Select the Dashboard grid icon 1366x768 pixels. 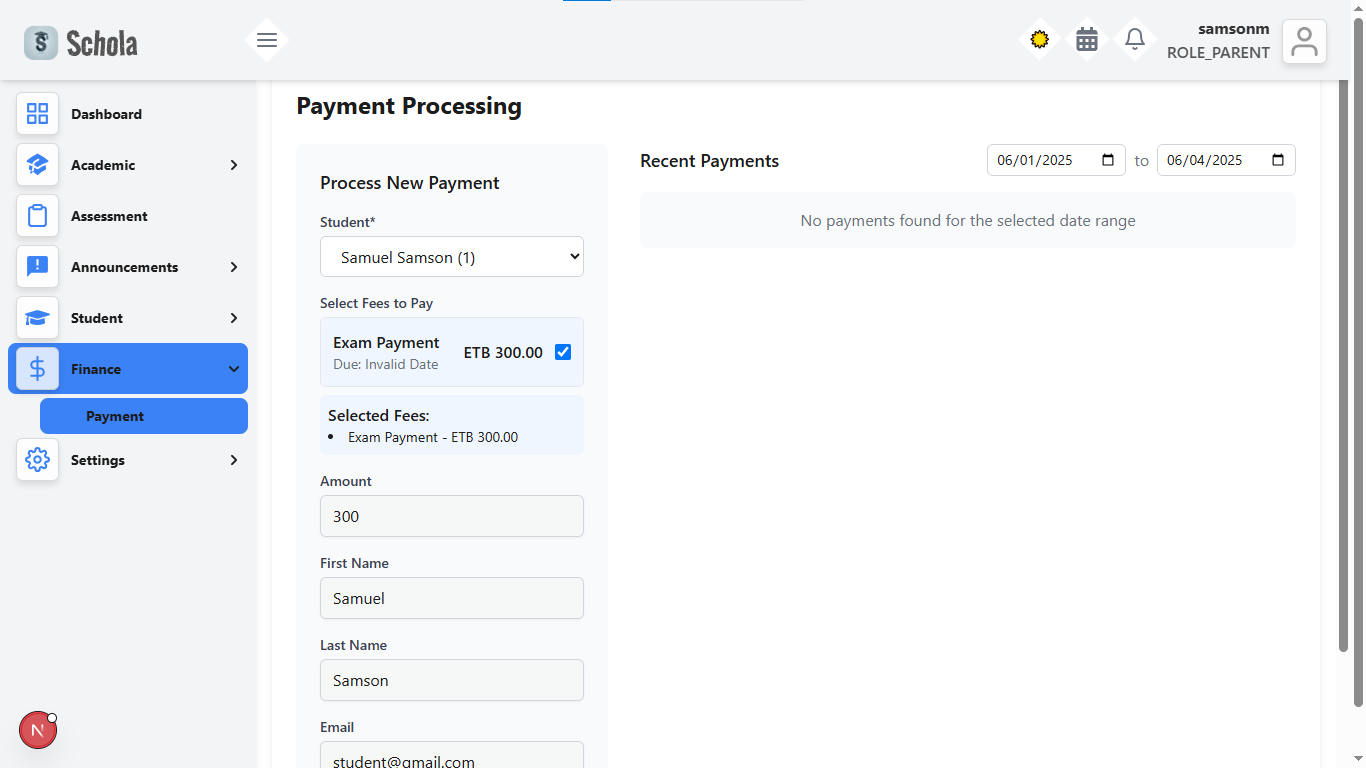point(37,114)
